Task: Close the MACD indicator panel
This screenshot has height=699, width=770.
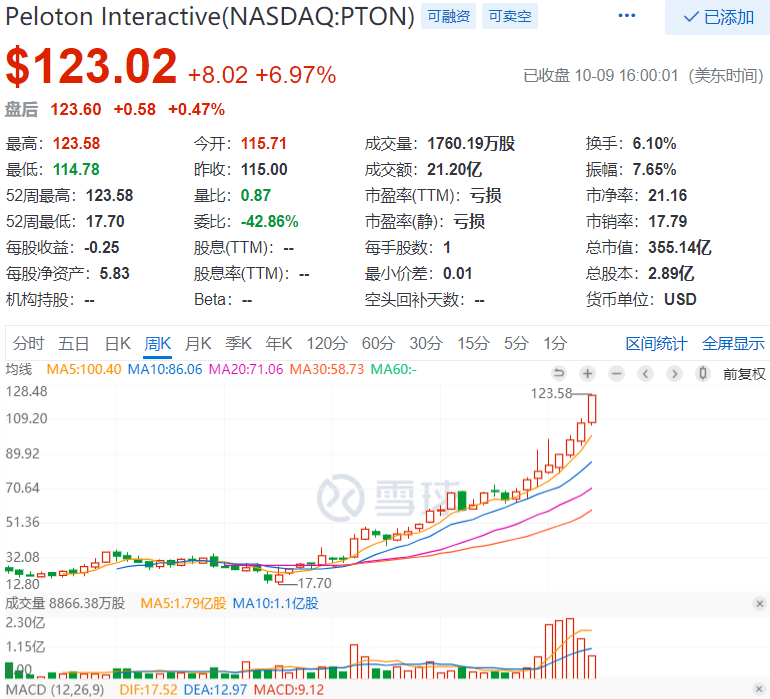Action: [x=759, y=689]
